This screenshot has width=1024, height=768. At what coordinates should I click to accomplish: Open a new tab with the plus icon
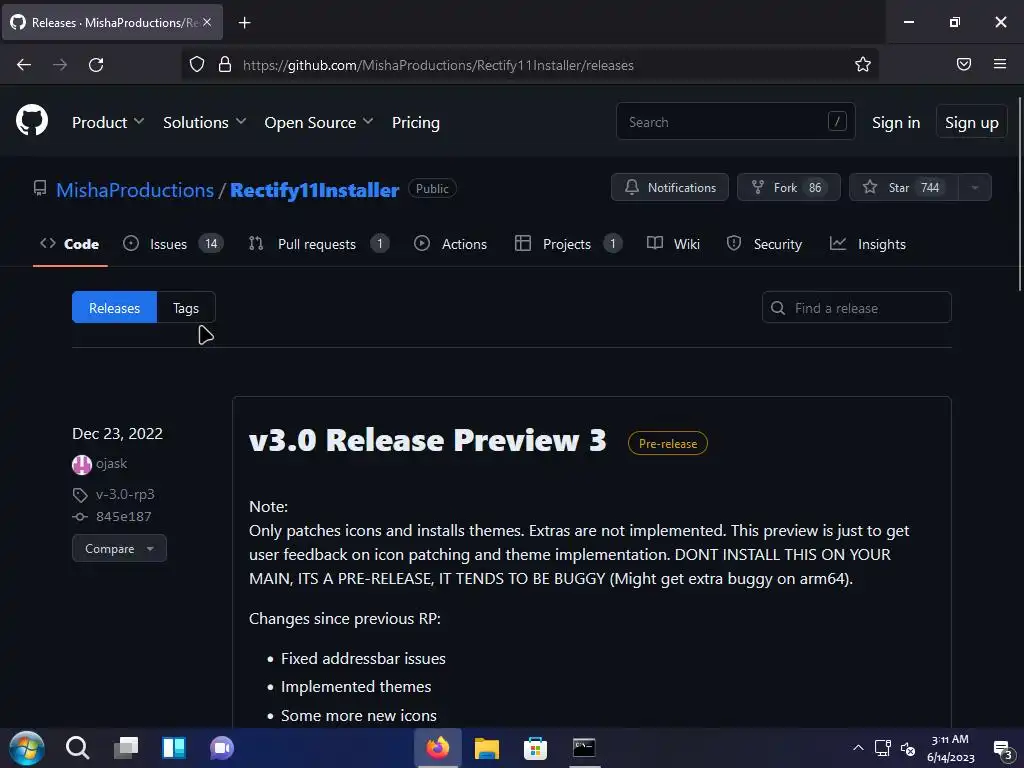coord(244,23)
